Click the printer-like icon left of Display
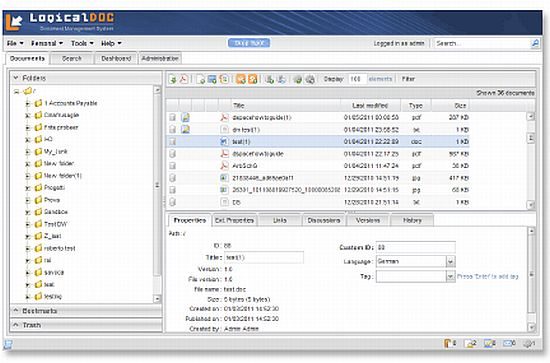The height and width of the screenshot is (363, 550). coord(310,79)
